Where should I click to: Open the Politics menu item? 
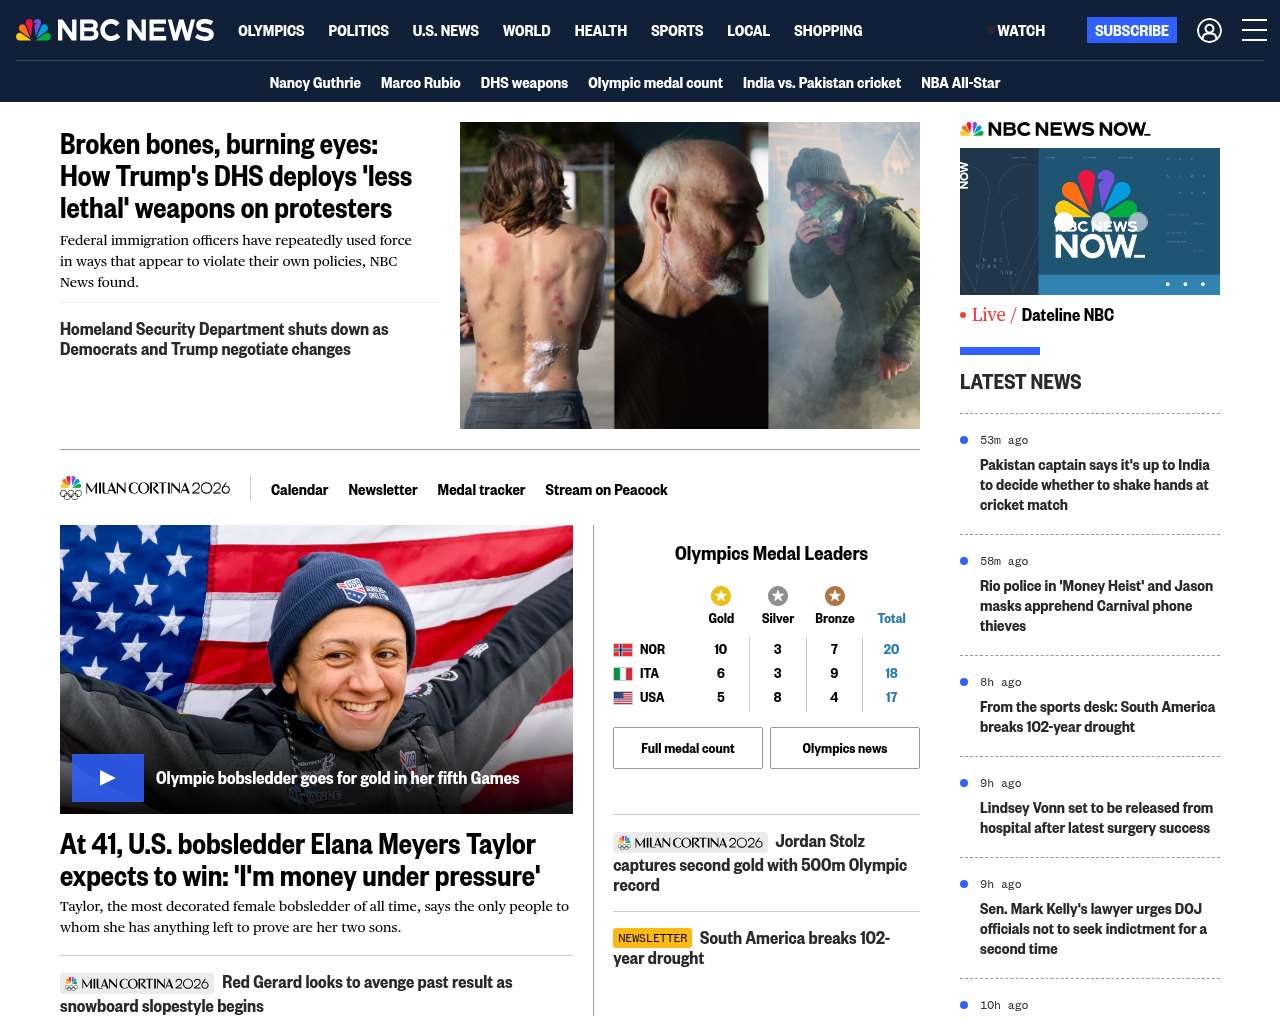(x=358, y=31)
